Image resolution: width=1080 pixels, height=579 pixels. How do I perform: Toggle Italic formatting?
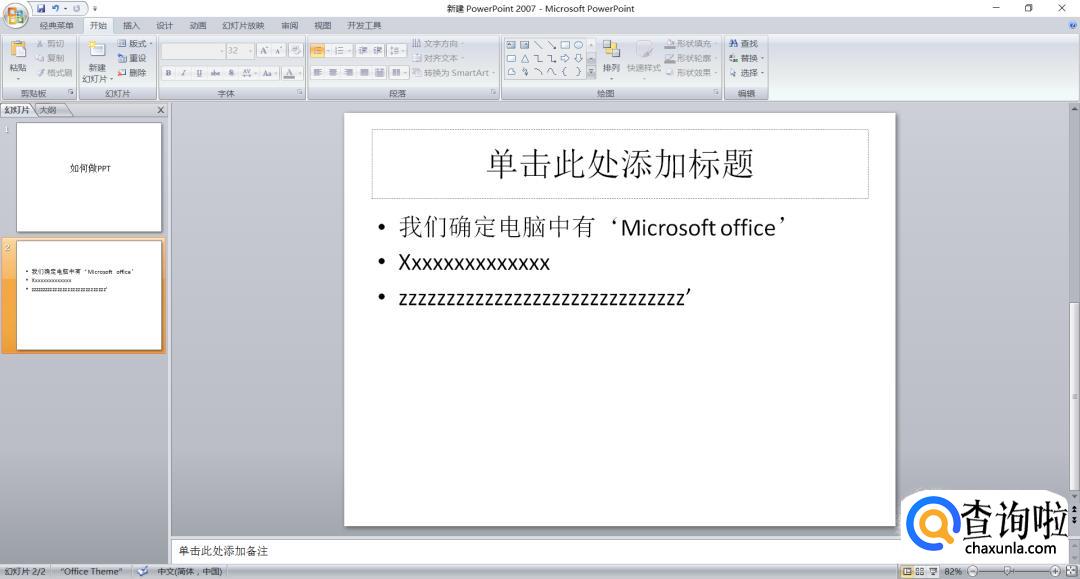pyautogui.click(x=184, y=72)
